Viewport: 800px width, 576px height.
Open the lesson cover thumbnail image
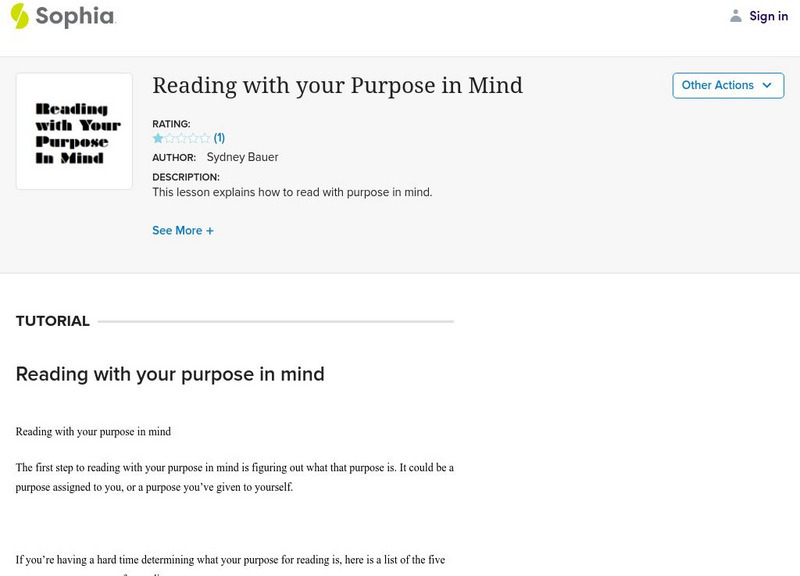(74, 131)
